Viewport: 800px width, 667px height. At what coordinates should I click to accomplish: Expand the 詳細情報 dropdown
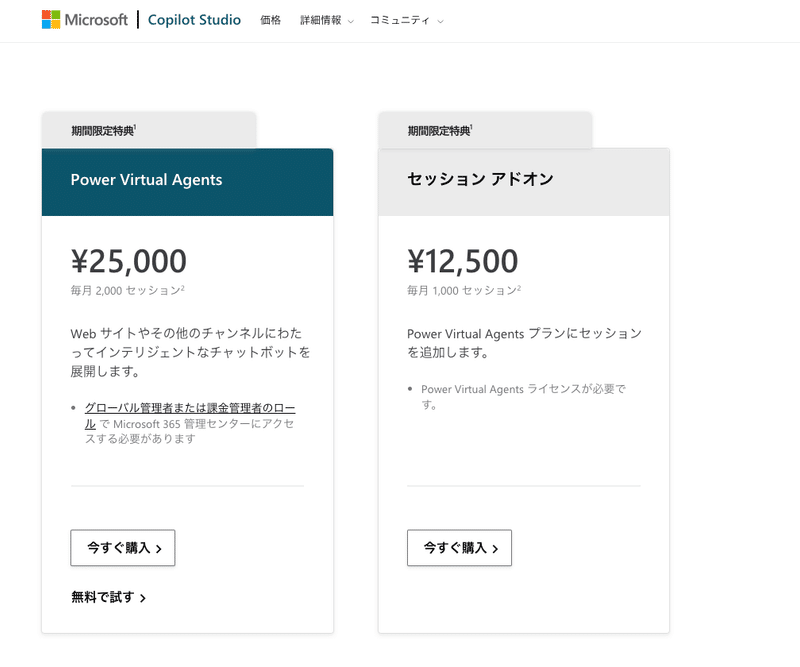pyautogui.click(x=327, y=20)
